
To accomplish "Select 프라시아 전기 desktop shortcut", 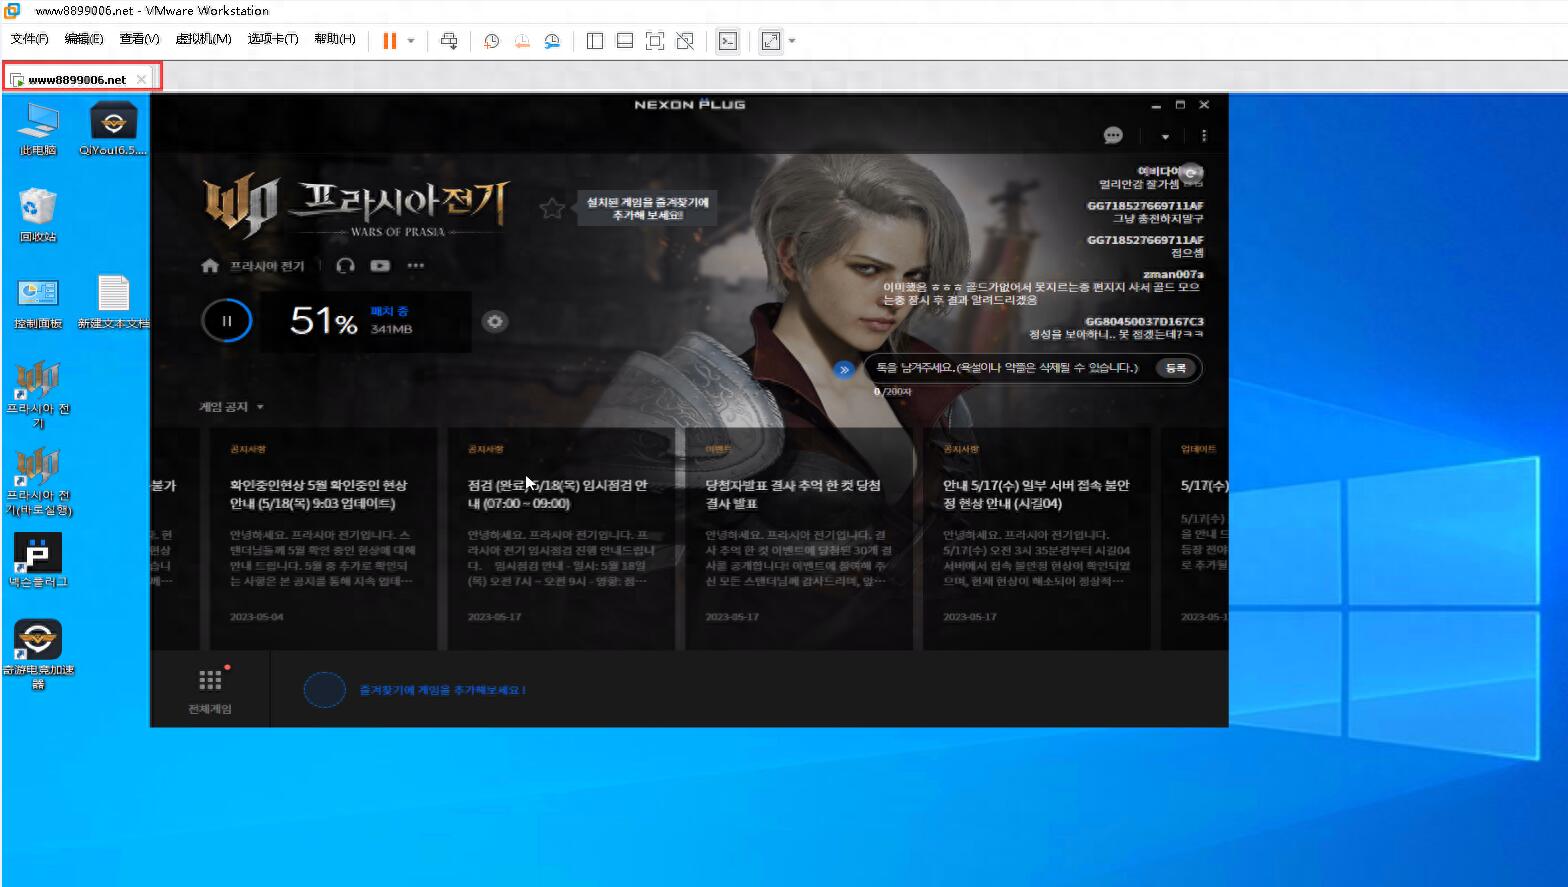I will pos(38,394).
